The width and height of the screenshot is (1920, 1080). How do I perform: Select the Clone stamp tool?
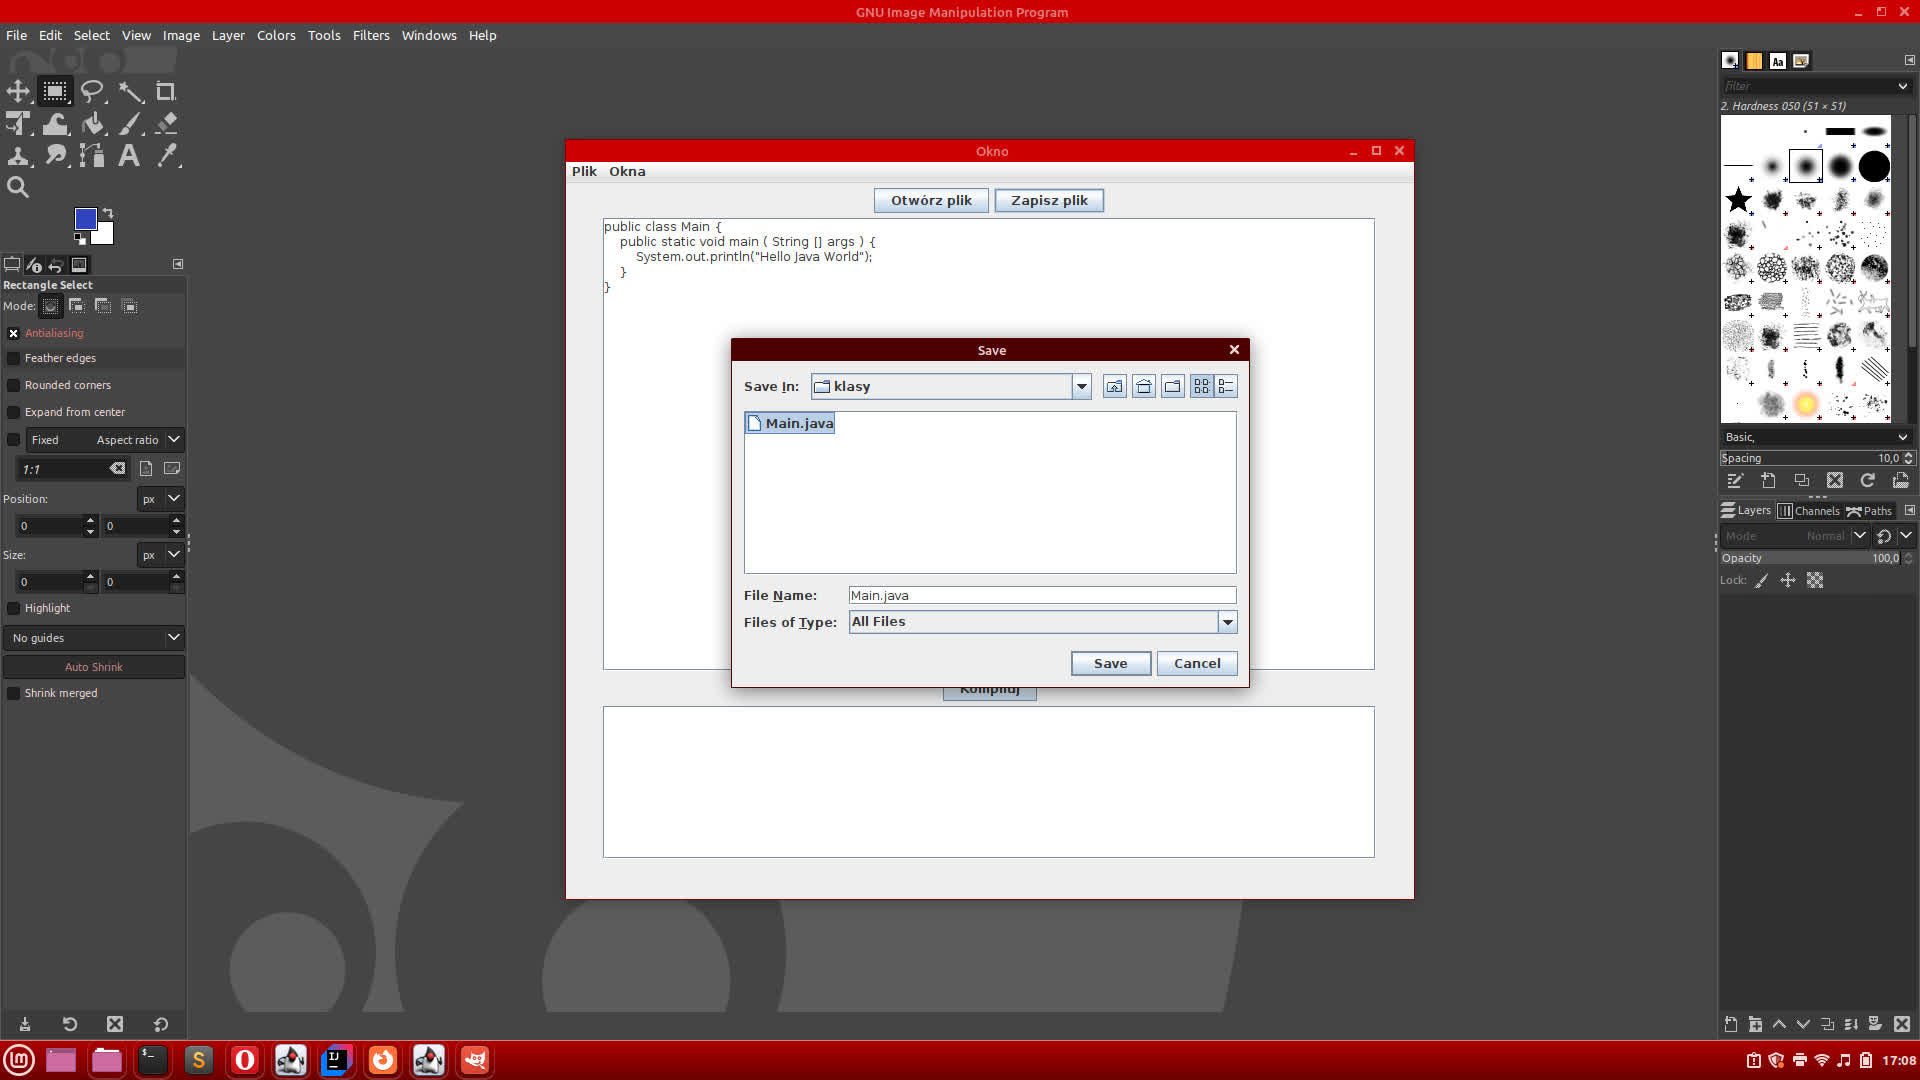(x=18, y=156)
